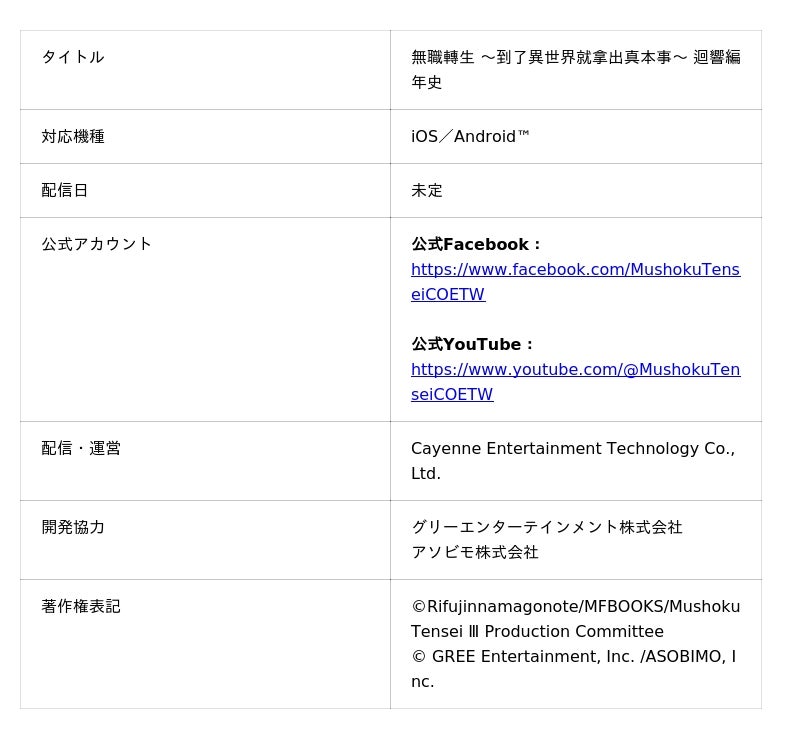Open the official YouTube channel link
Screen dimensions: 800x739
(x=576, y=382)
